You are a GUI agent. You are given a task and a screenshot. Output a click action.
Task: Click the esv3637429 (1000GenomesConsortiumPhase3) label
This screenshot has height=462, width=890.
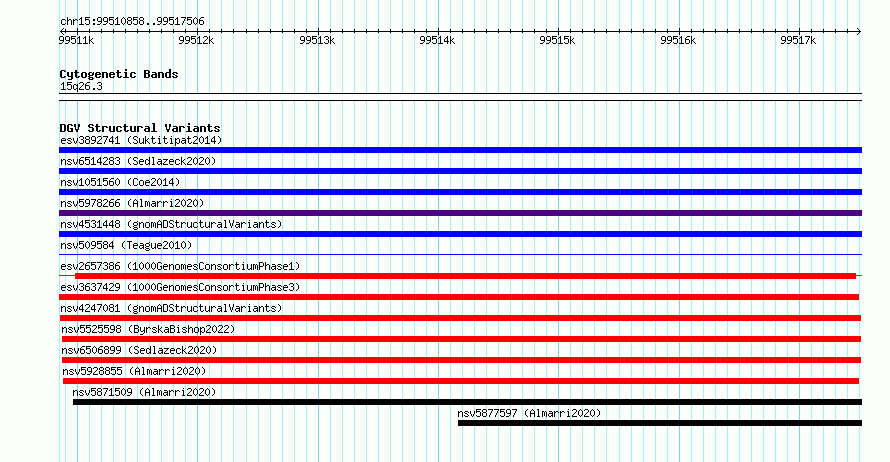180,287
